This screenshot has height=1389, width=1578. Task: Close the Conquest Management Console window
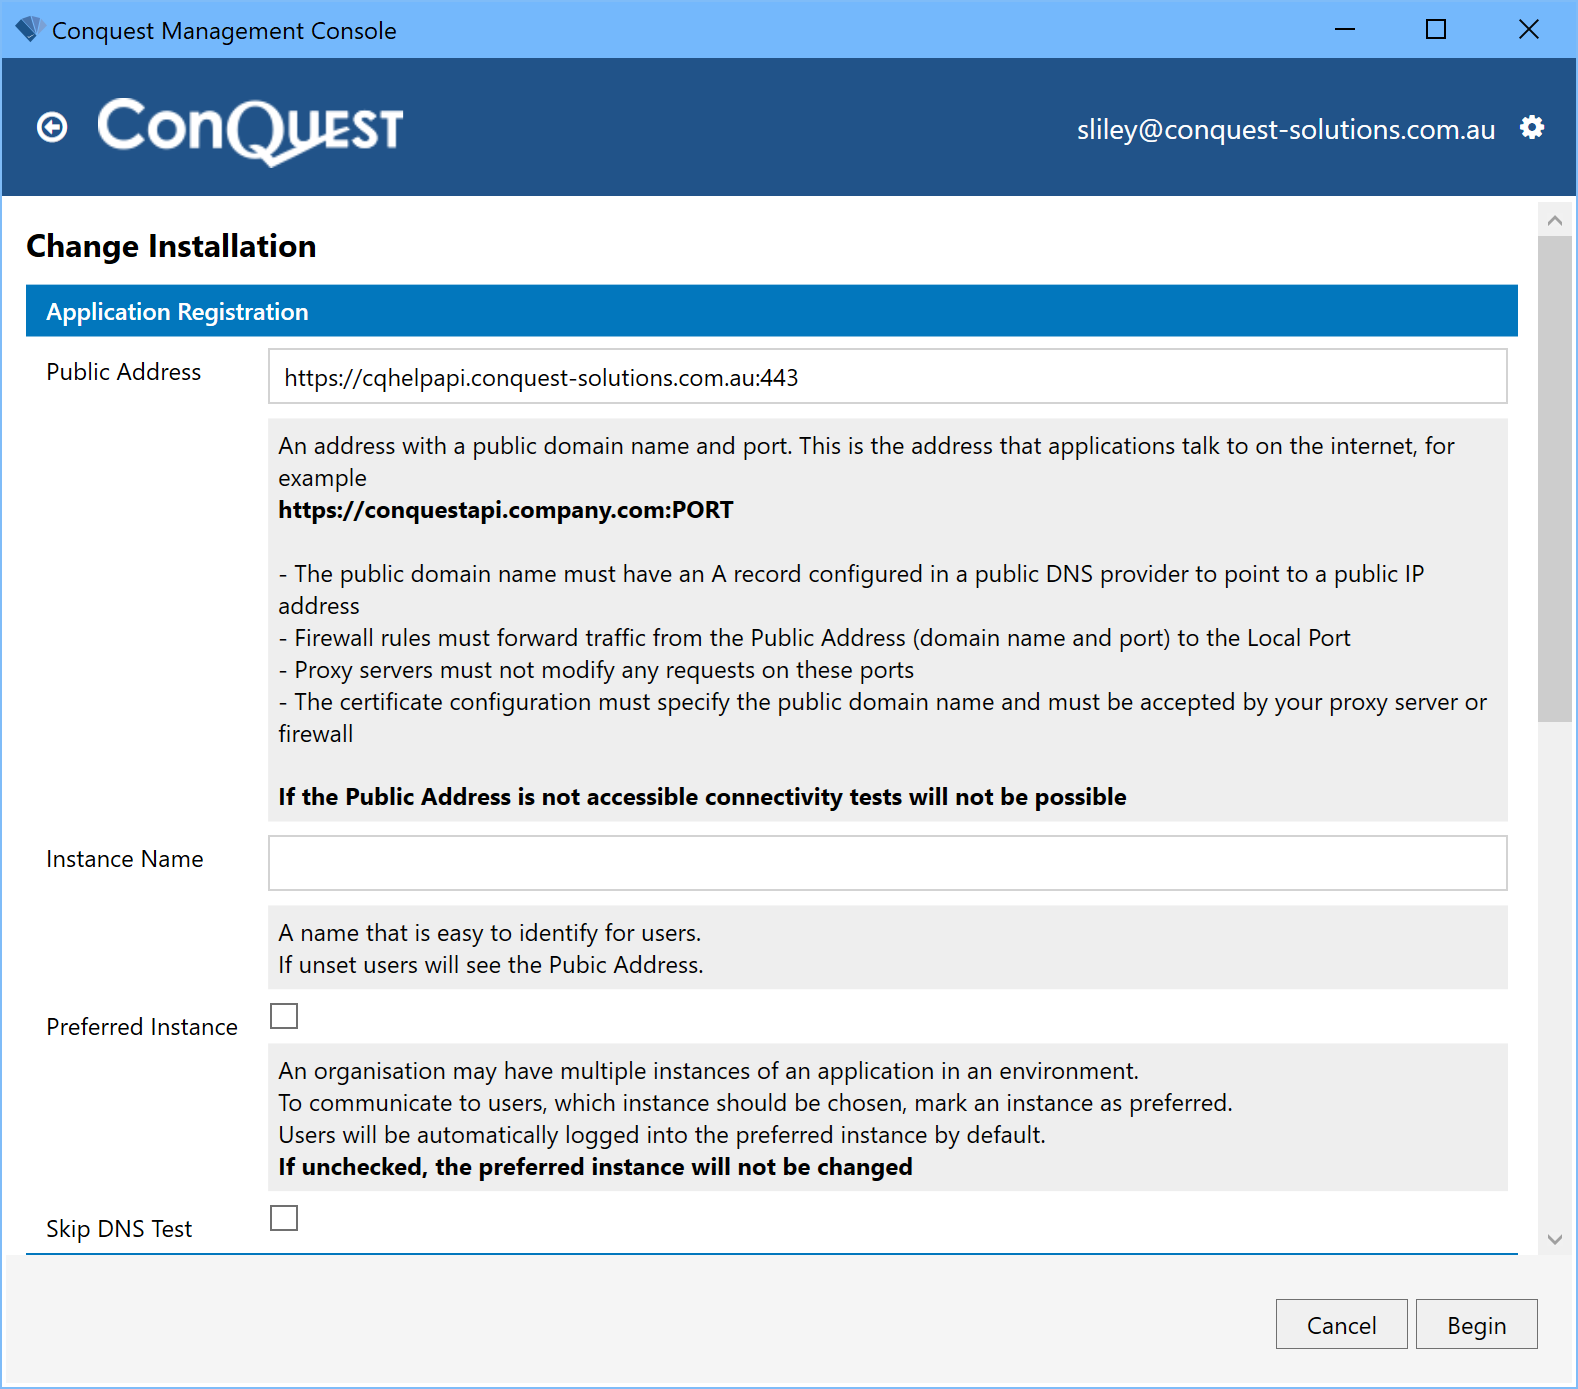click(1529, 29)
